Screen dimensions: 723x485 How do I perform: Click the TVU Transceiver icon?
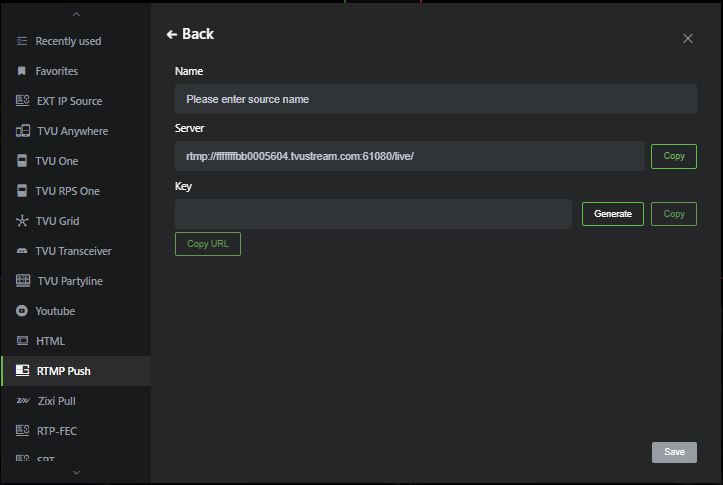click(x=22, y=251)
